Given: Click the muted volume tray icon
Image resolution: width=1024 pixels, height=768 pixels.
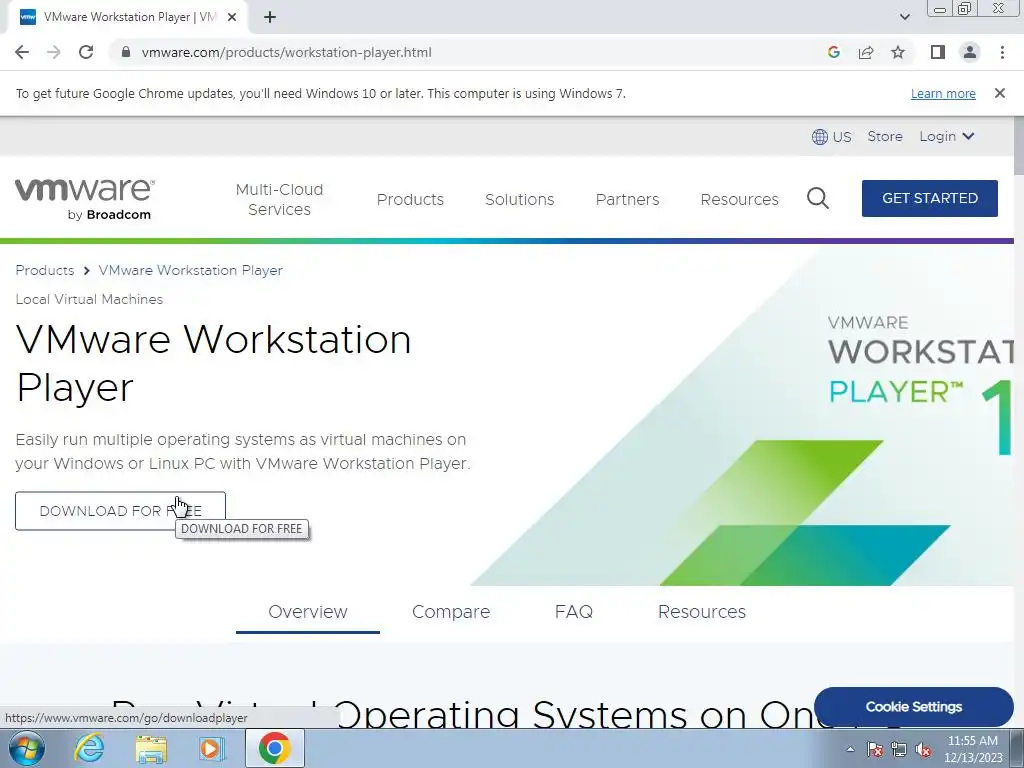Looking at the screenshot, I should tap(923, 749).
